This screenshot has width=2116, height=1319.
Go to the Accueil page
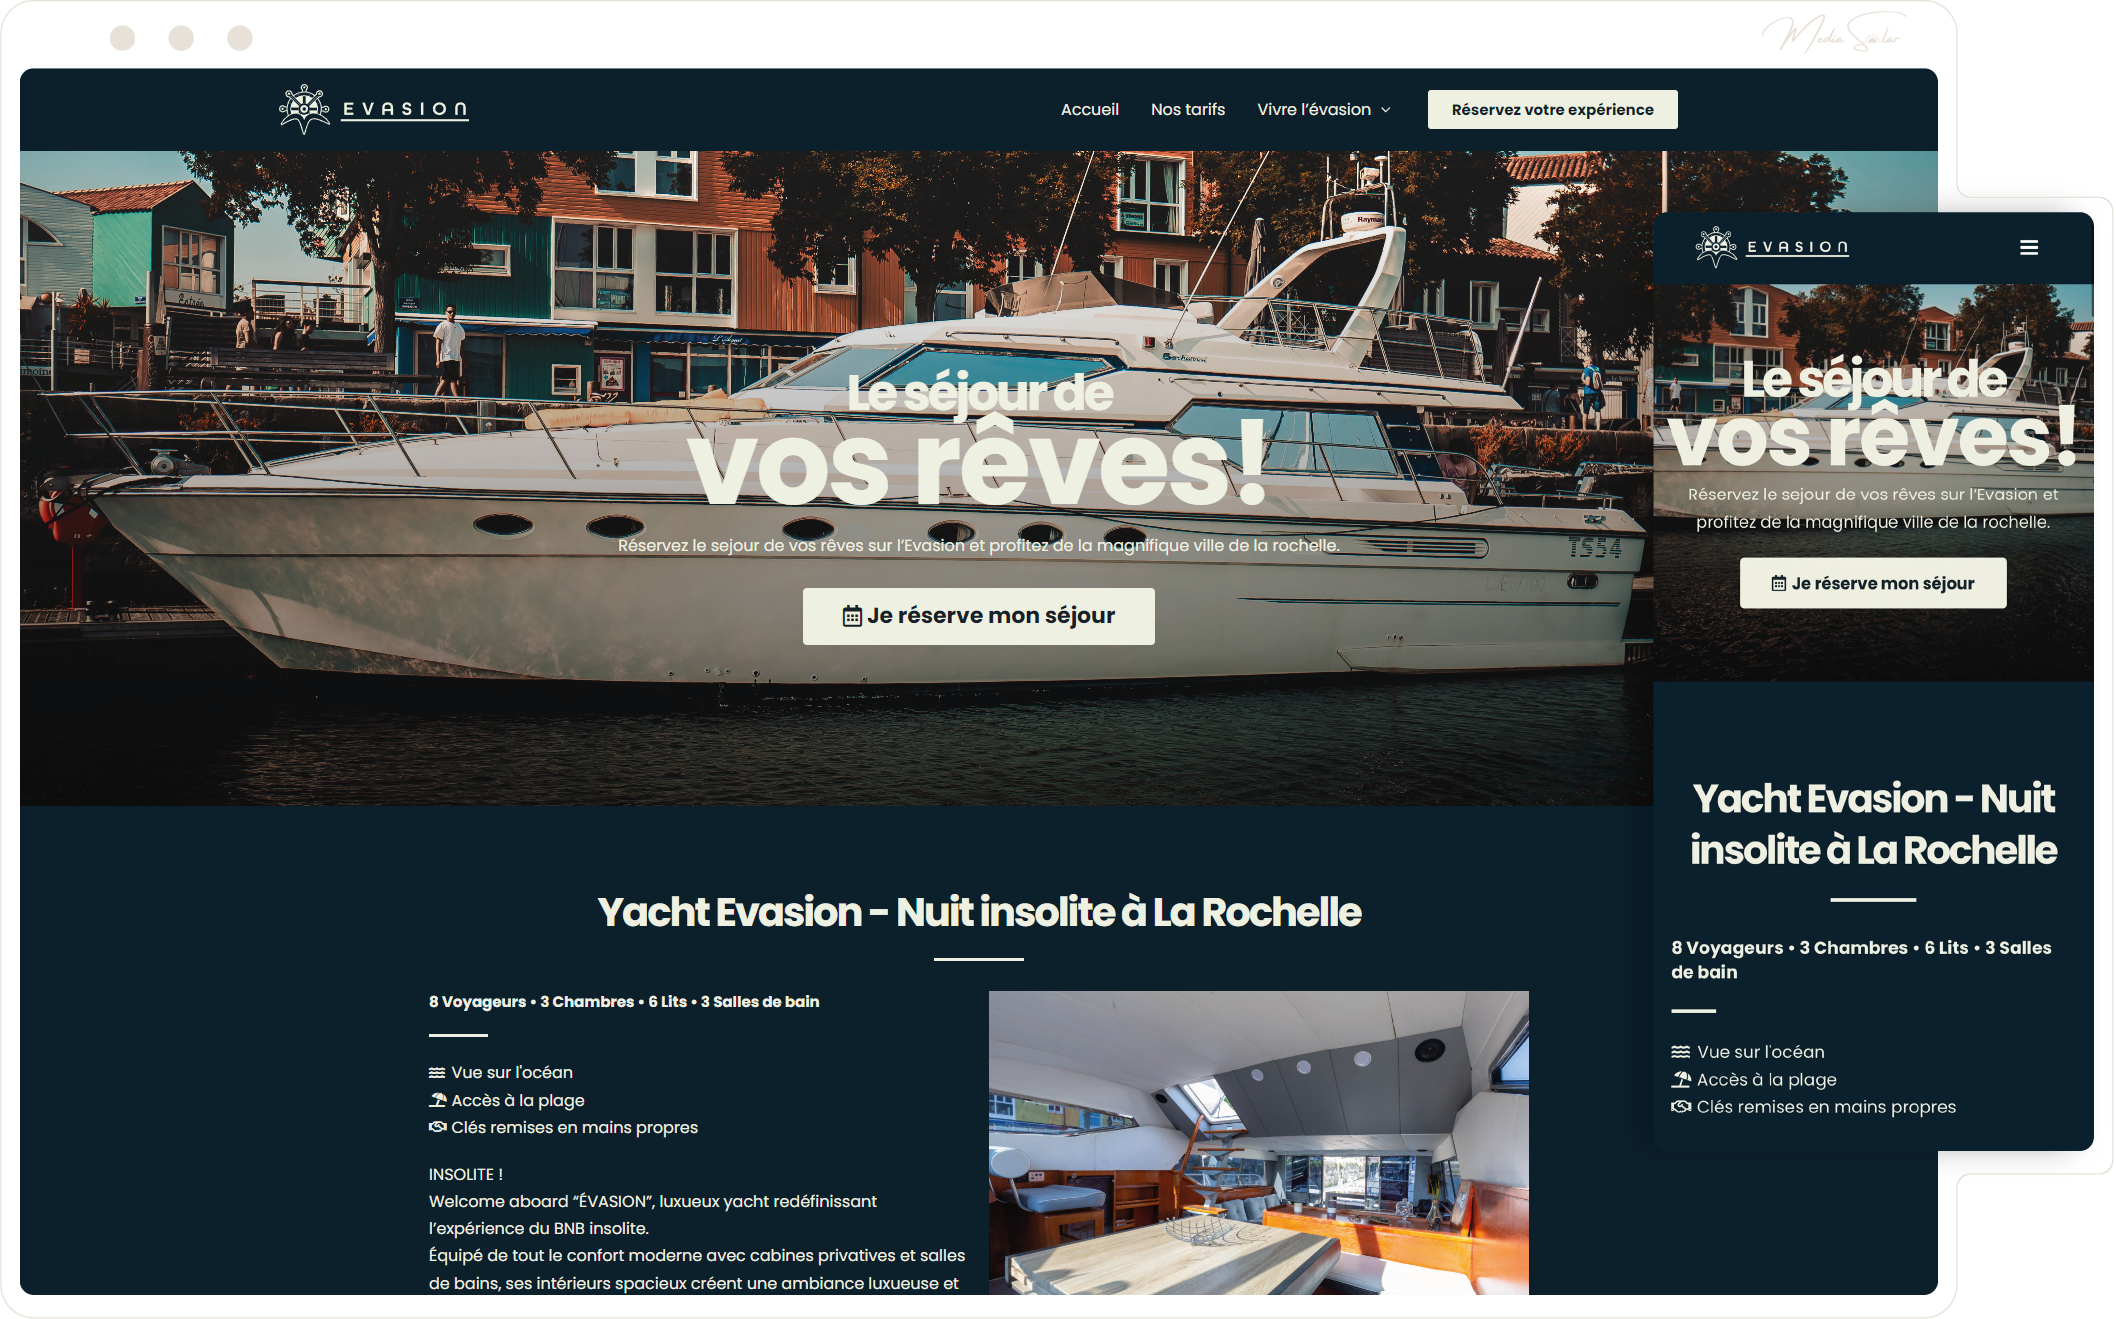click(1090, 110)
